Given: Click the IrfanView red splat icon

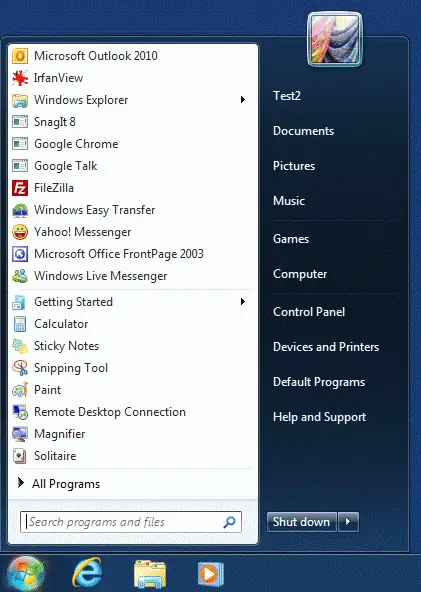Looking at the screenshot, I should 20,78.
